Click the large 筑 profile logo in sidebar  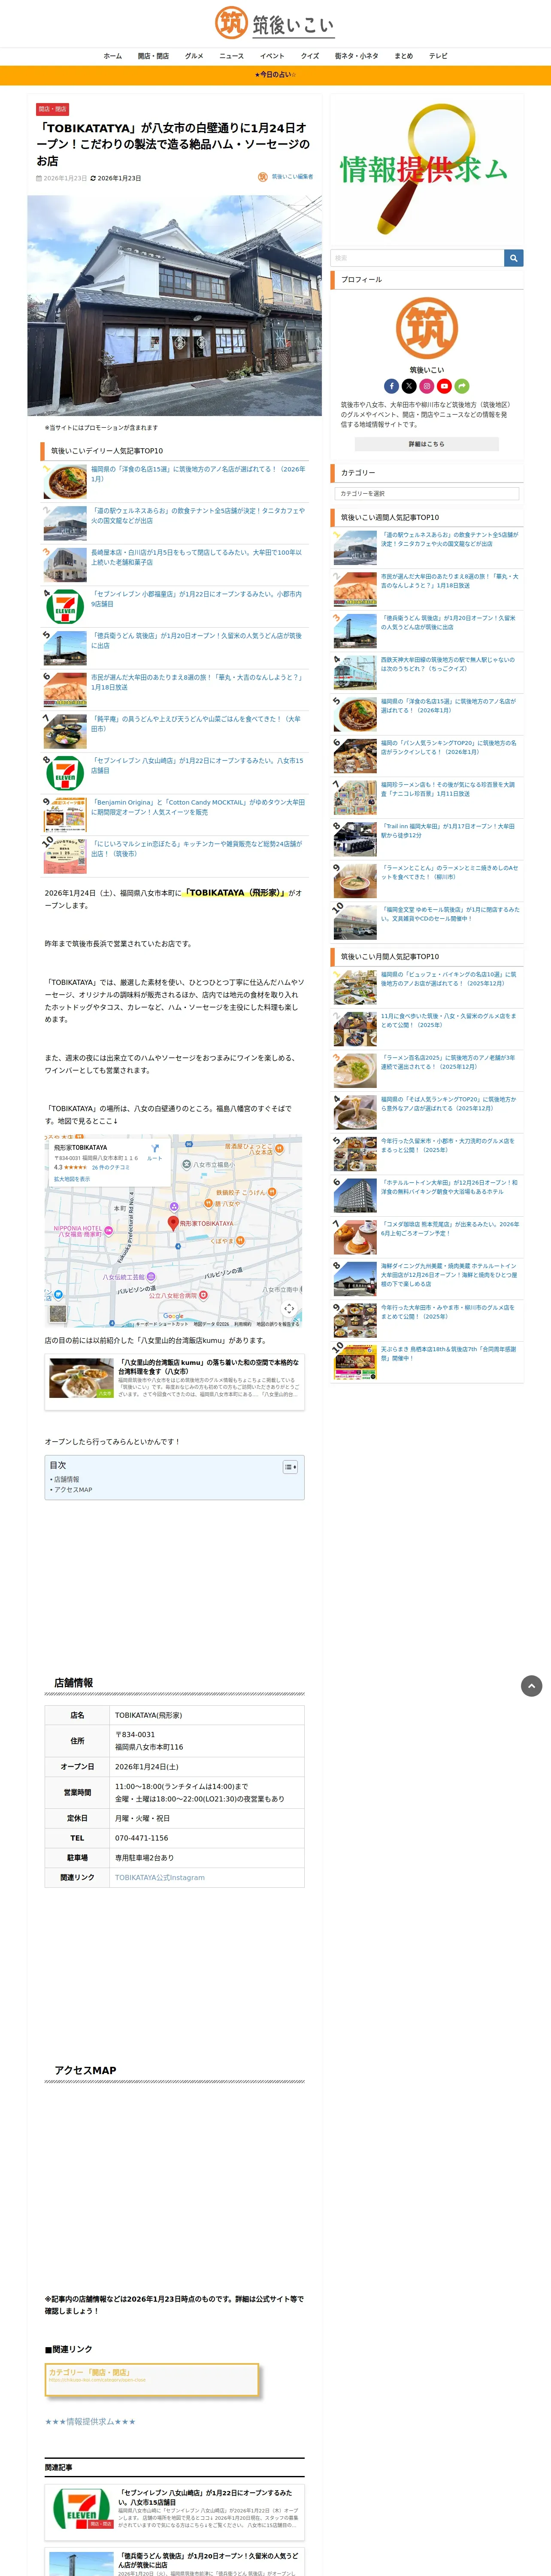click(x=427, y=328)
